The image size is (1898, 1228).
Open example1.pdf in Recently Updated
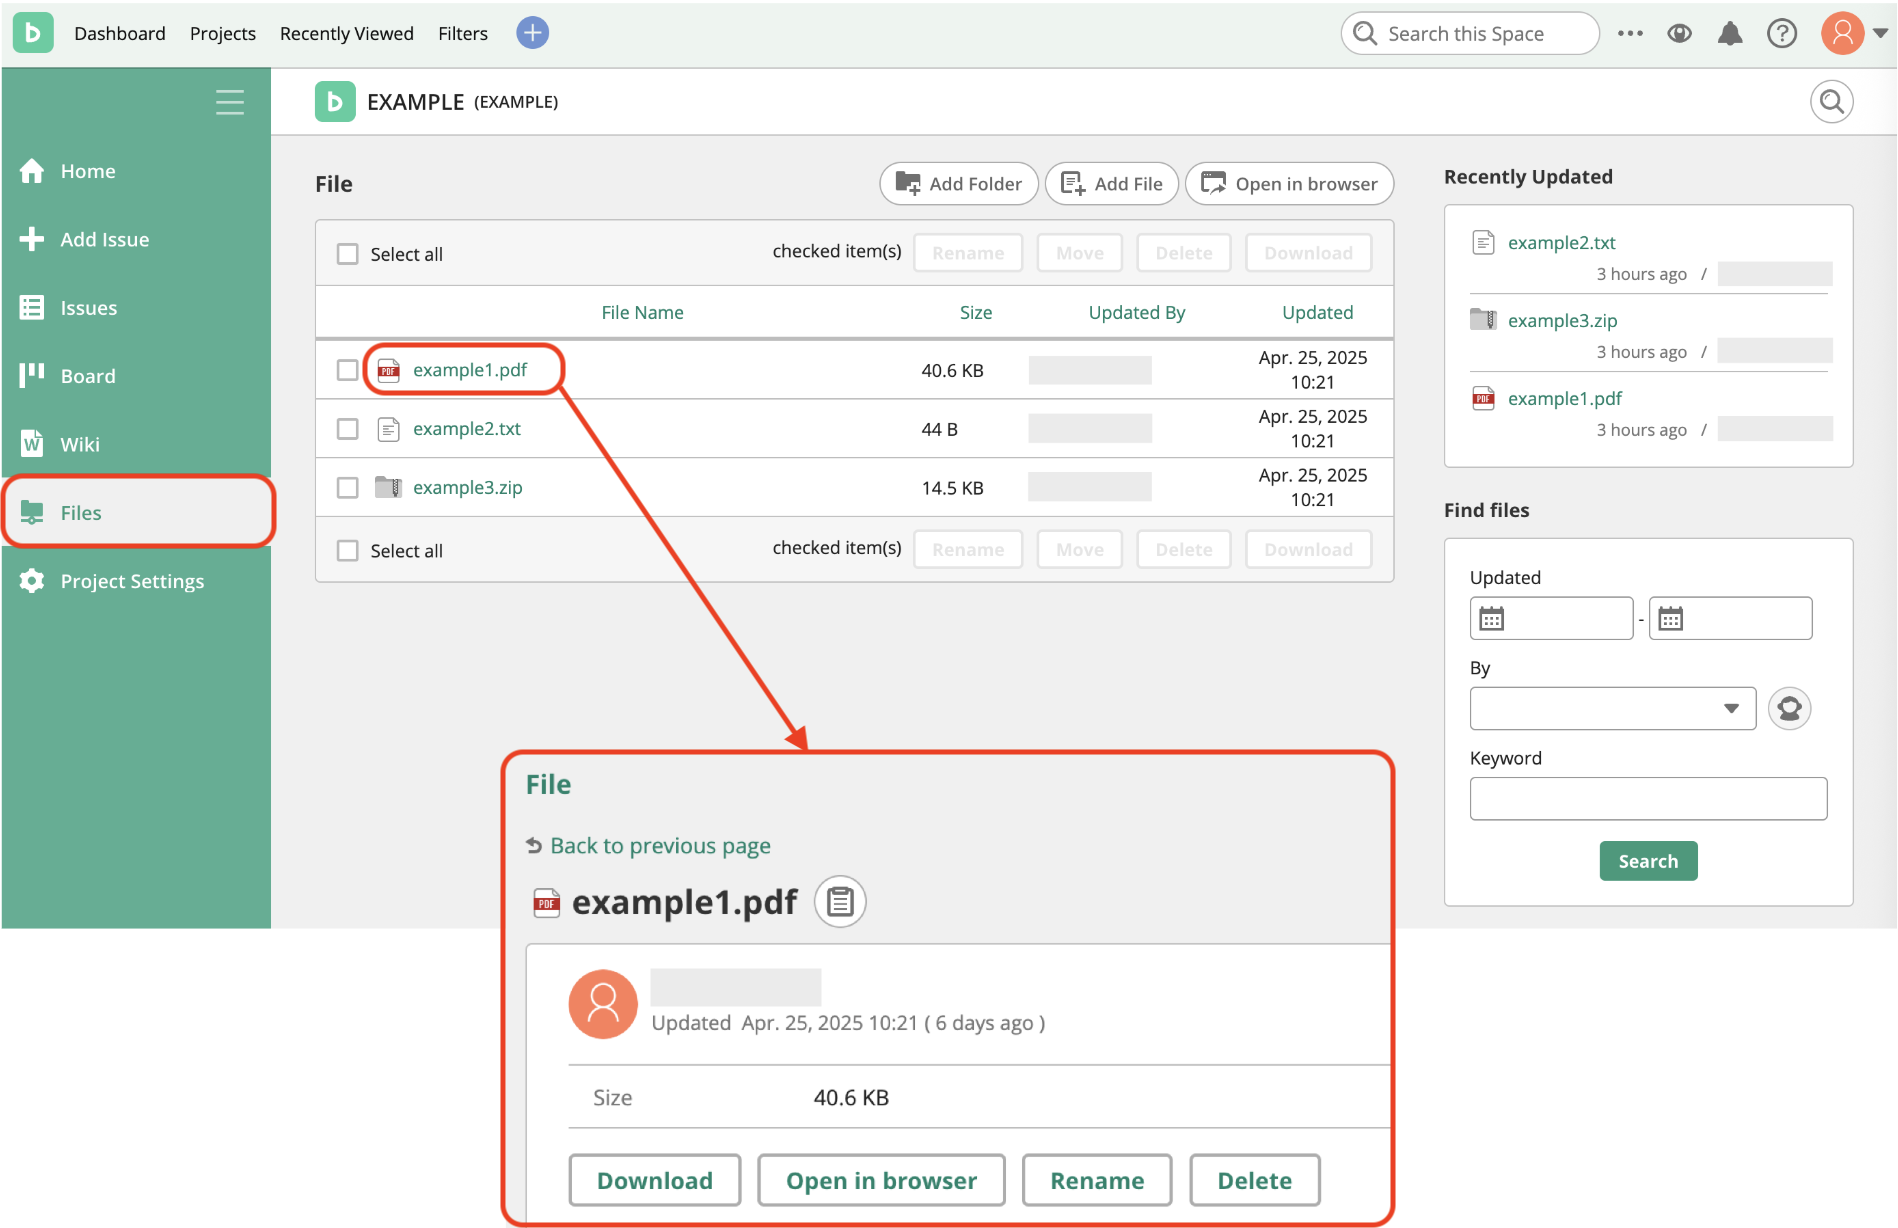point(1565,399)
